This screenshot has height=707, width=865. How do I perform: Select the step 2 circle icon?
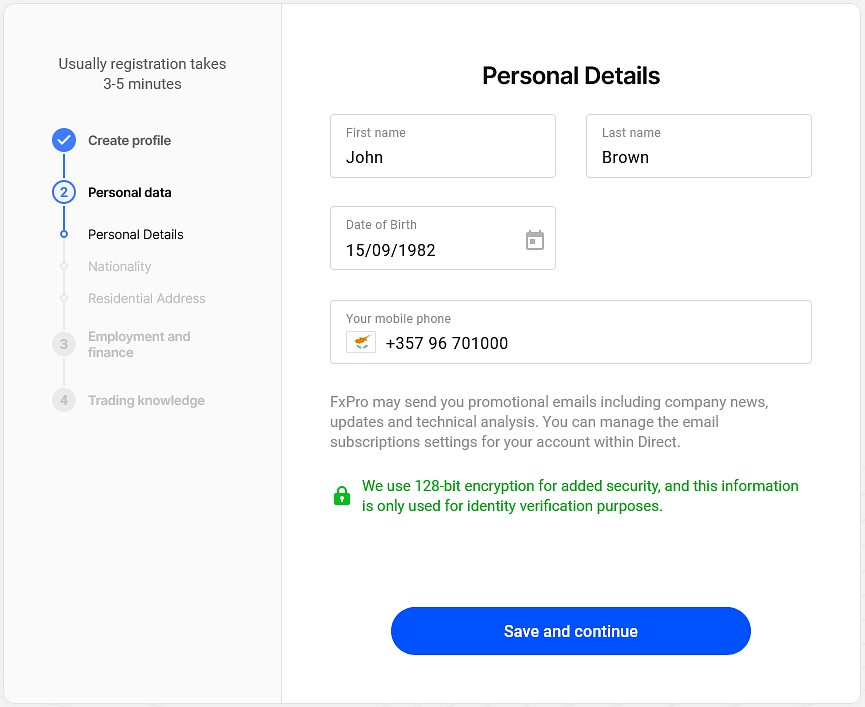(x=64, y=192)
